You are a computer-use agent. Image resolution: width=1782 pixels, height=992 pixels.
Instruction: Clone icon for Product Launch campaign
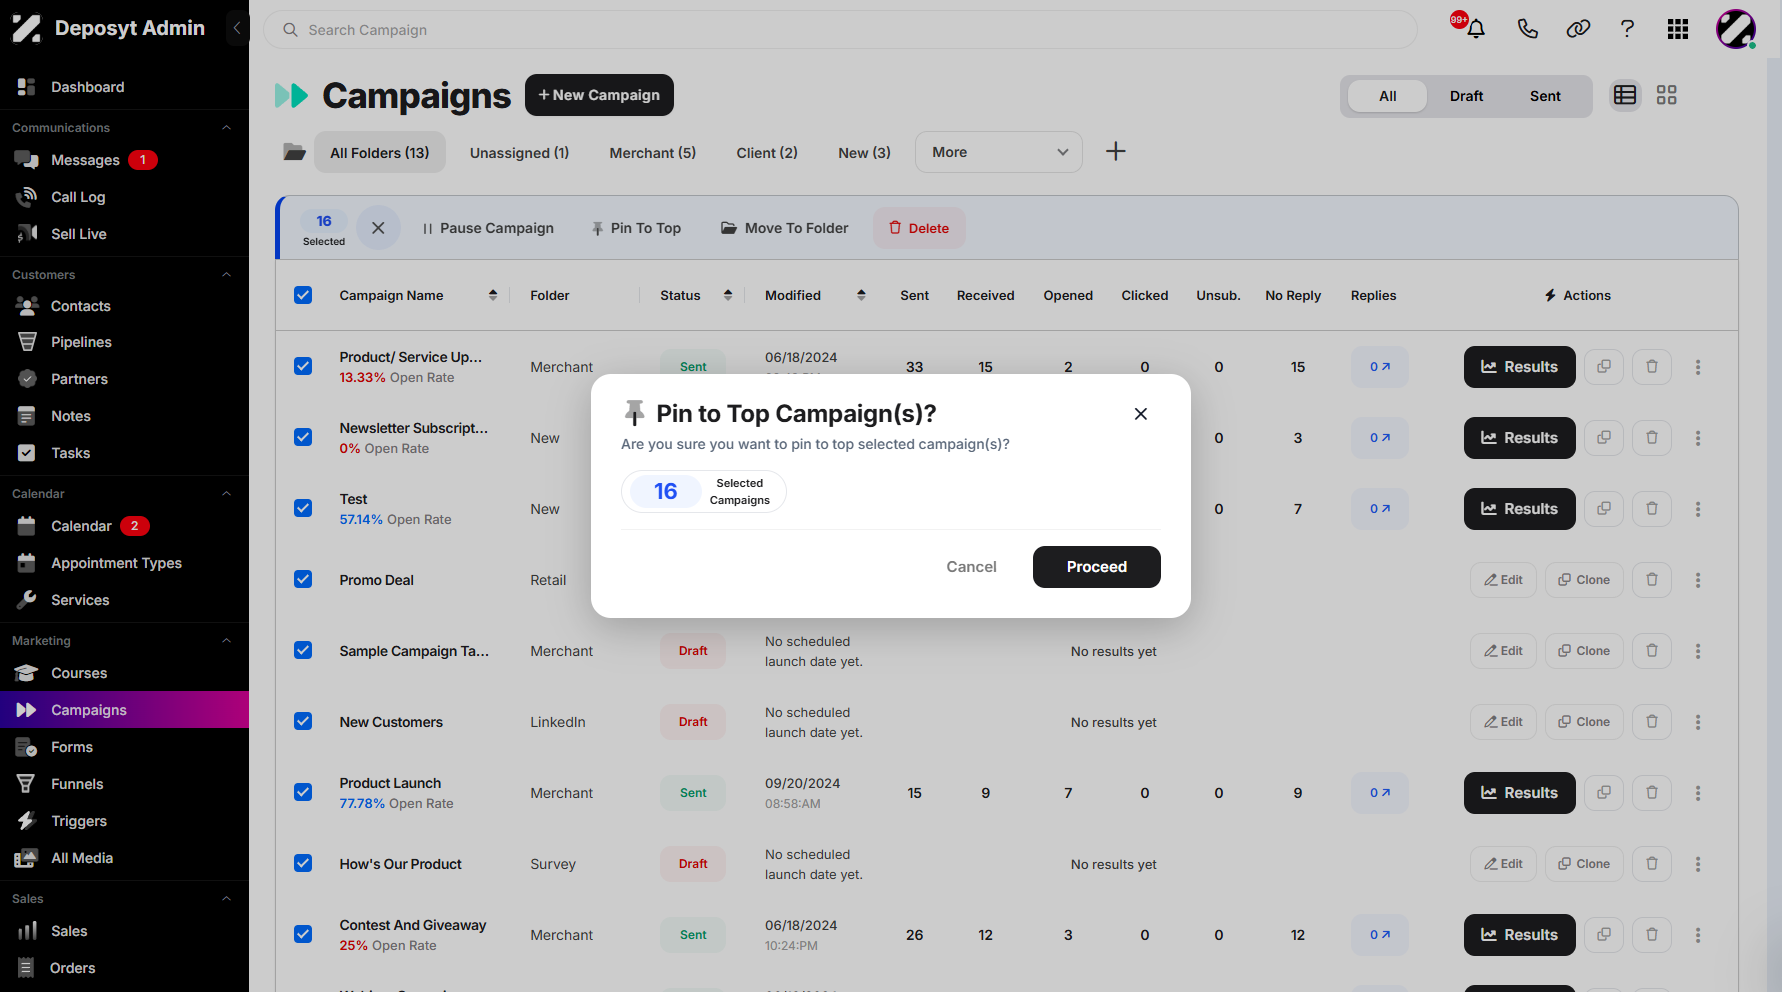1604,793
